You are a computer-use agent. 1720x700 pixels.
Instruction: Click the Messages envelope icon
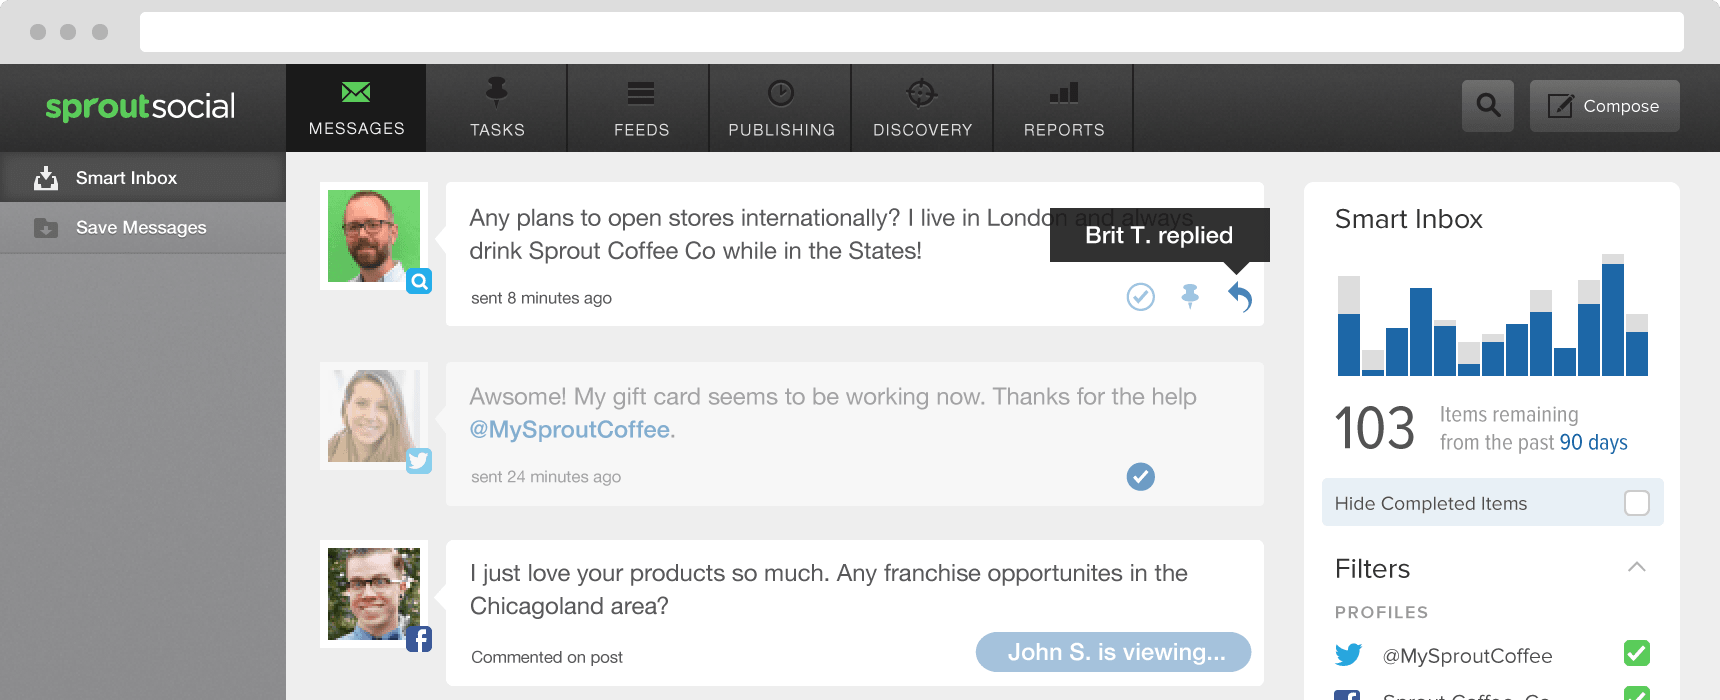pyautogui.click(x=356, y=92)
